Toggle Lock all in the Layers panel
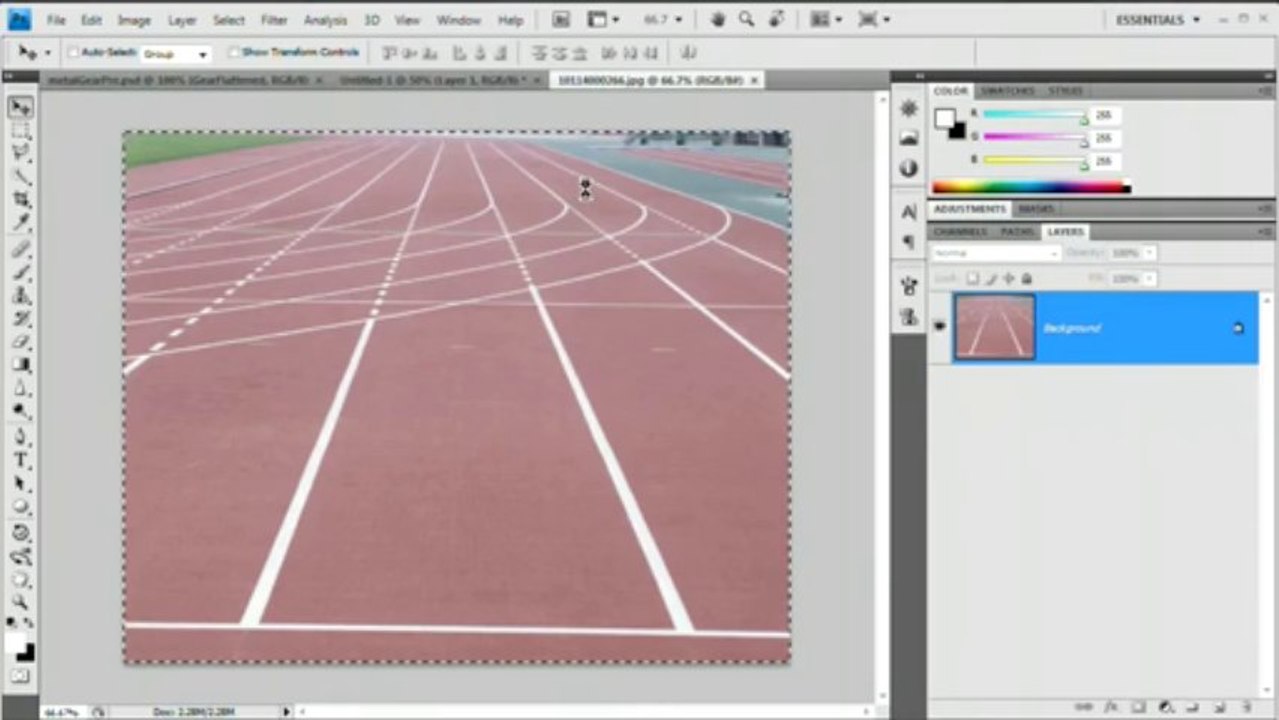The width and height of the screenshot is (1279, 720). 1026,279
